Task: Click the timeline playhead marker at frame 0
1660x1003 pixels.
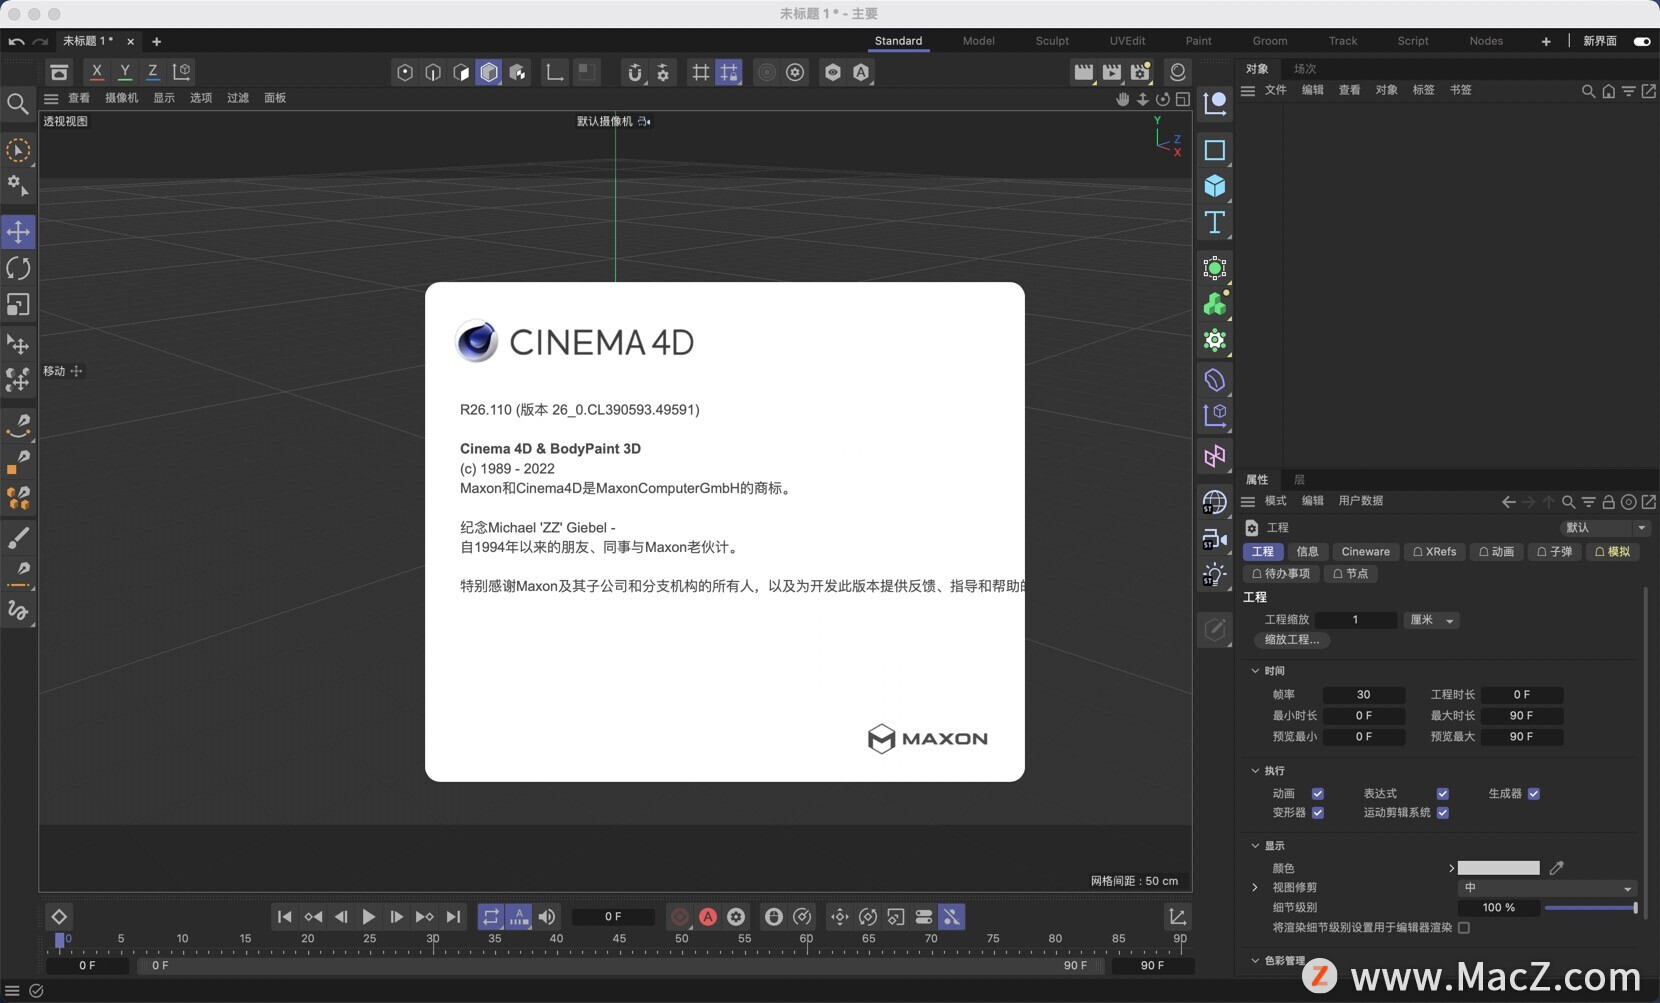Action: (x=60, y=940)
